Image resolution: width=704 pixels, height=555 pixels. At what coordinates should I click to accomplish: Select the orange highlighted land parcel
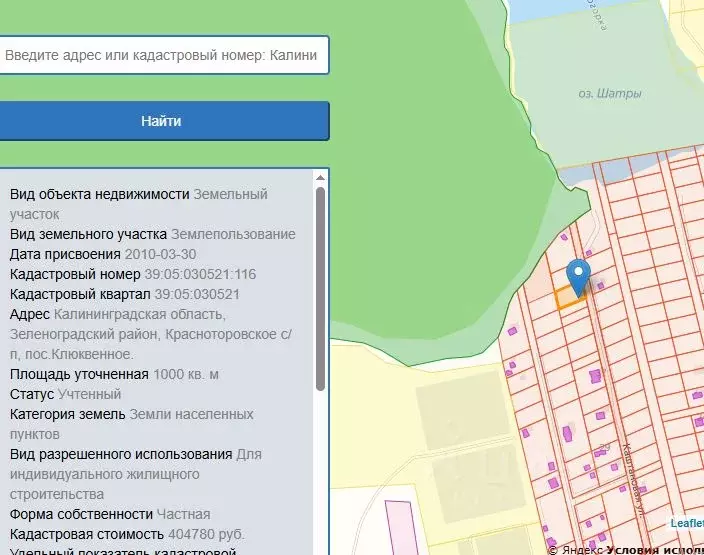click(569, 298)
